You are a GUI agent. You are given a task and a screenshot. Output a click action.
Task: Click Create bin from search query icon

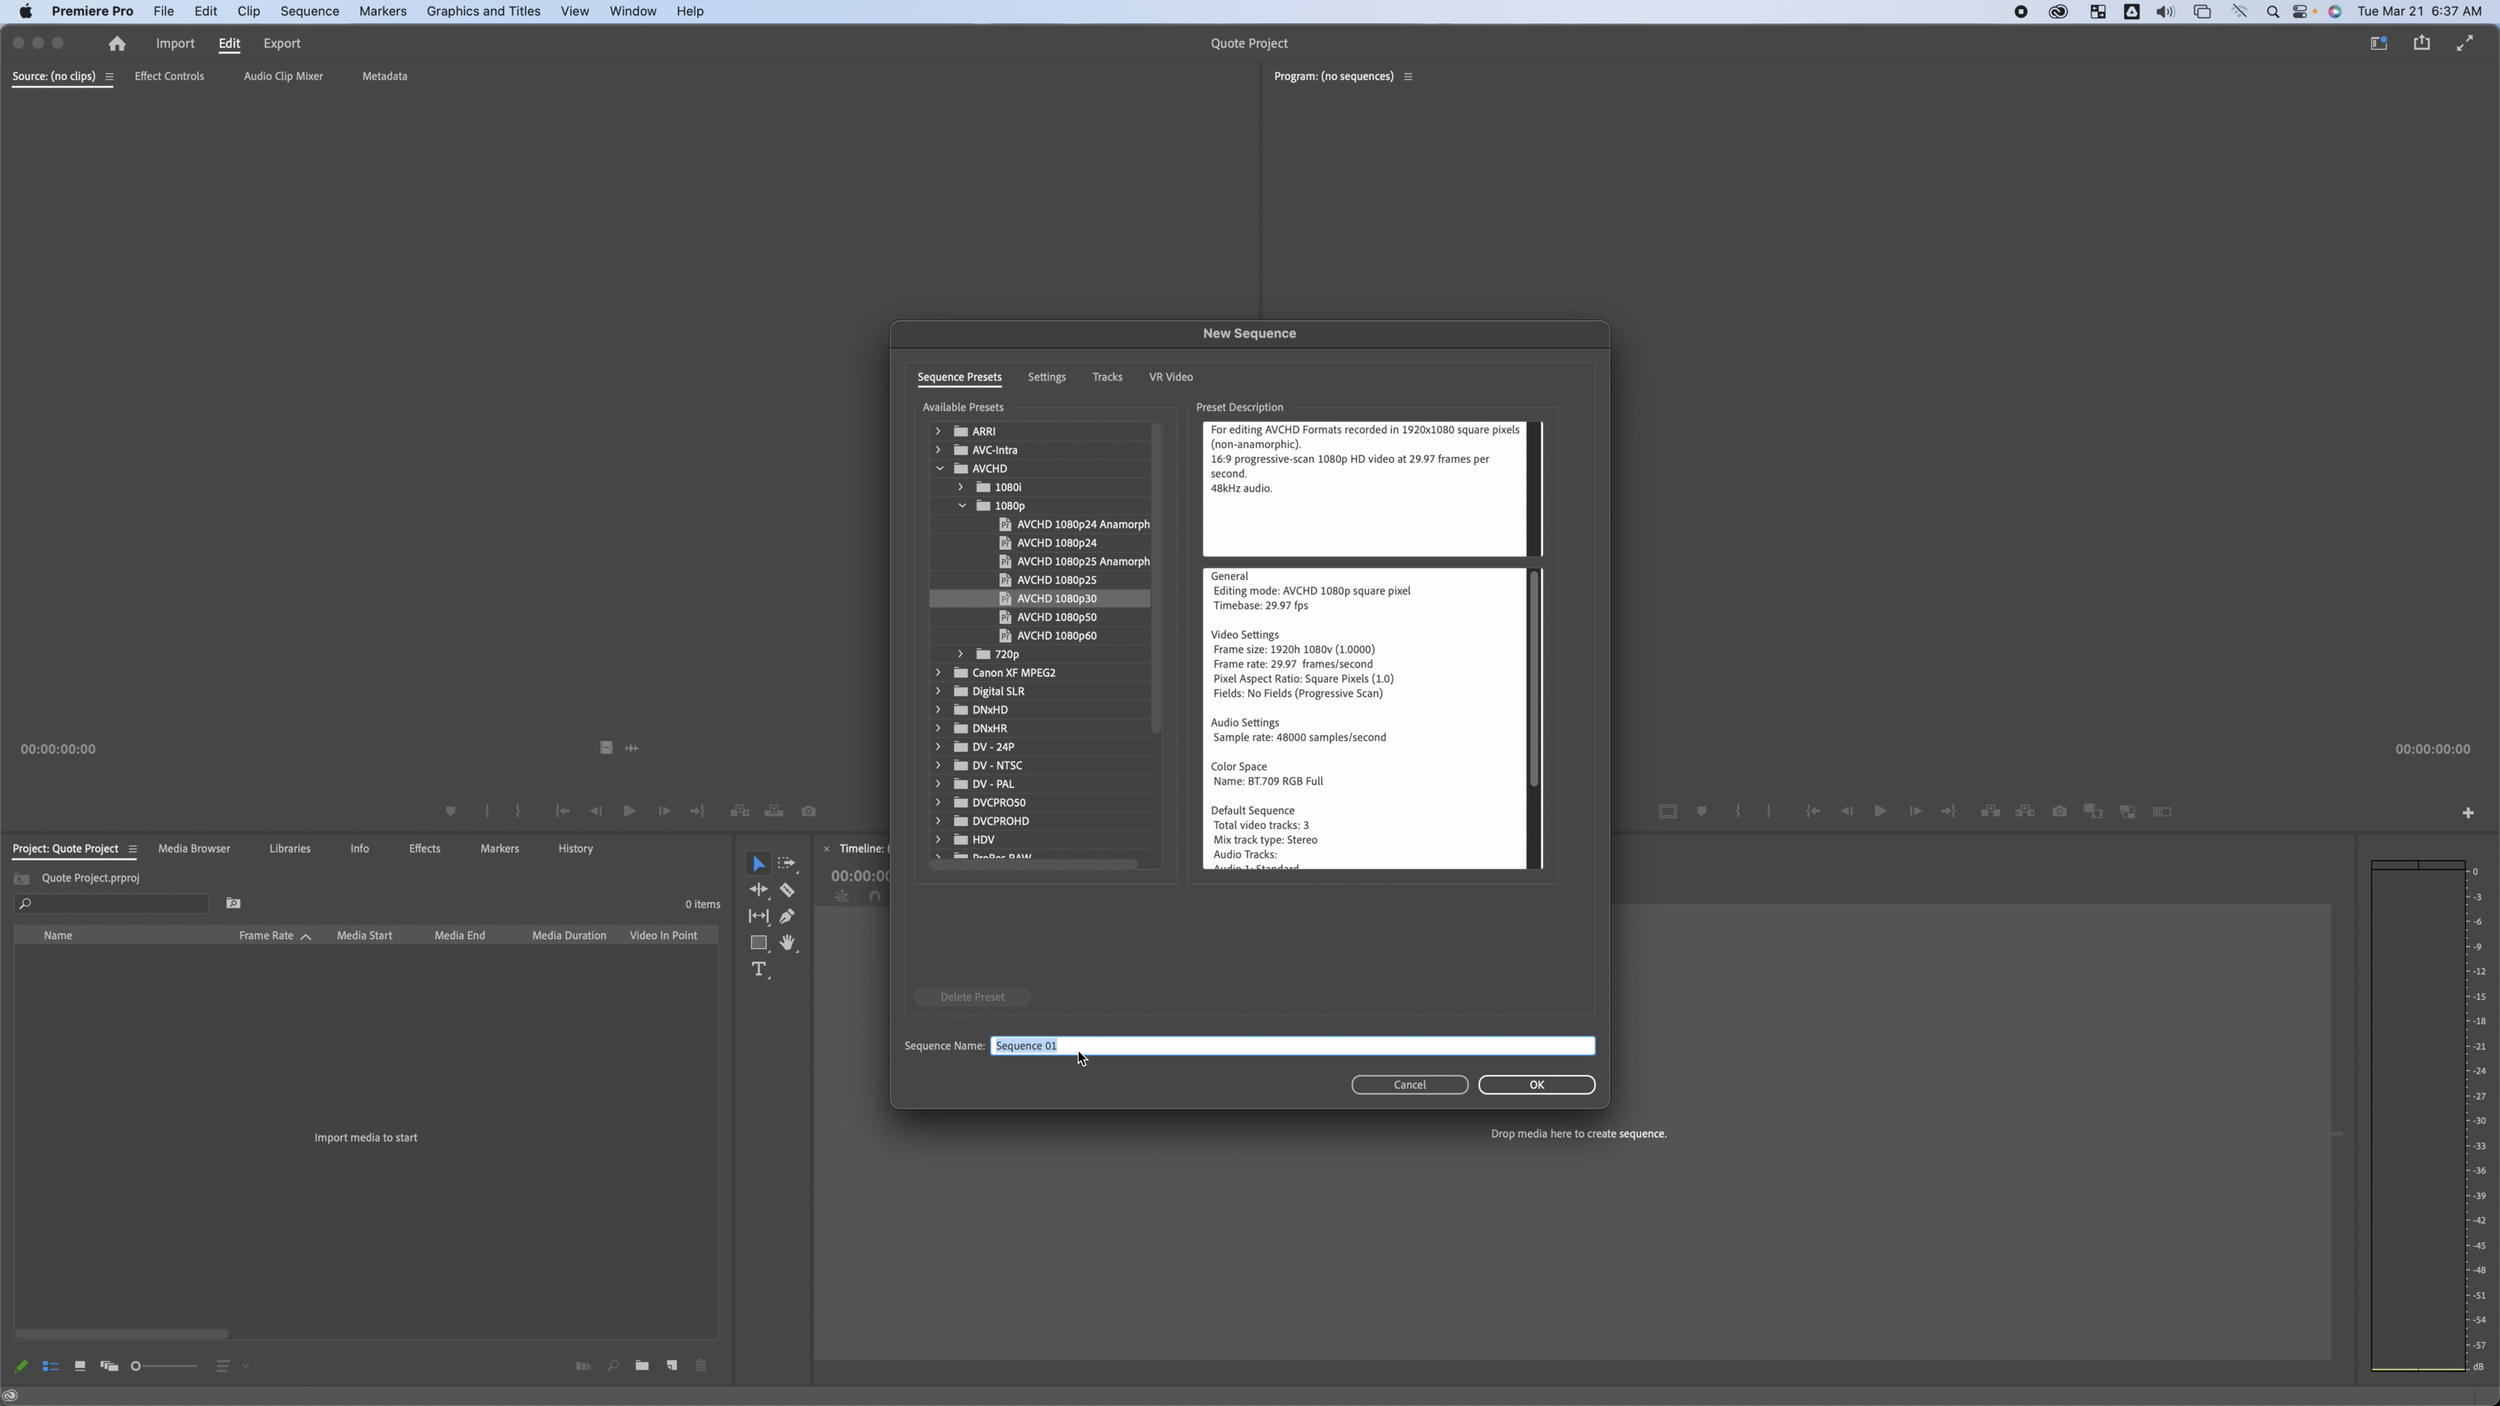coord(233,903)
